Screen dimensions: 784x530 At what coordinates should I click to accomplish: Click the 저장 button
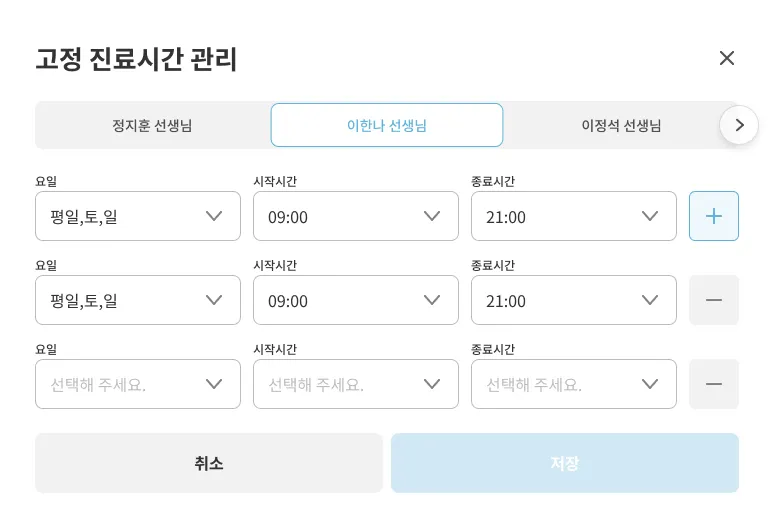point(564,463)
